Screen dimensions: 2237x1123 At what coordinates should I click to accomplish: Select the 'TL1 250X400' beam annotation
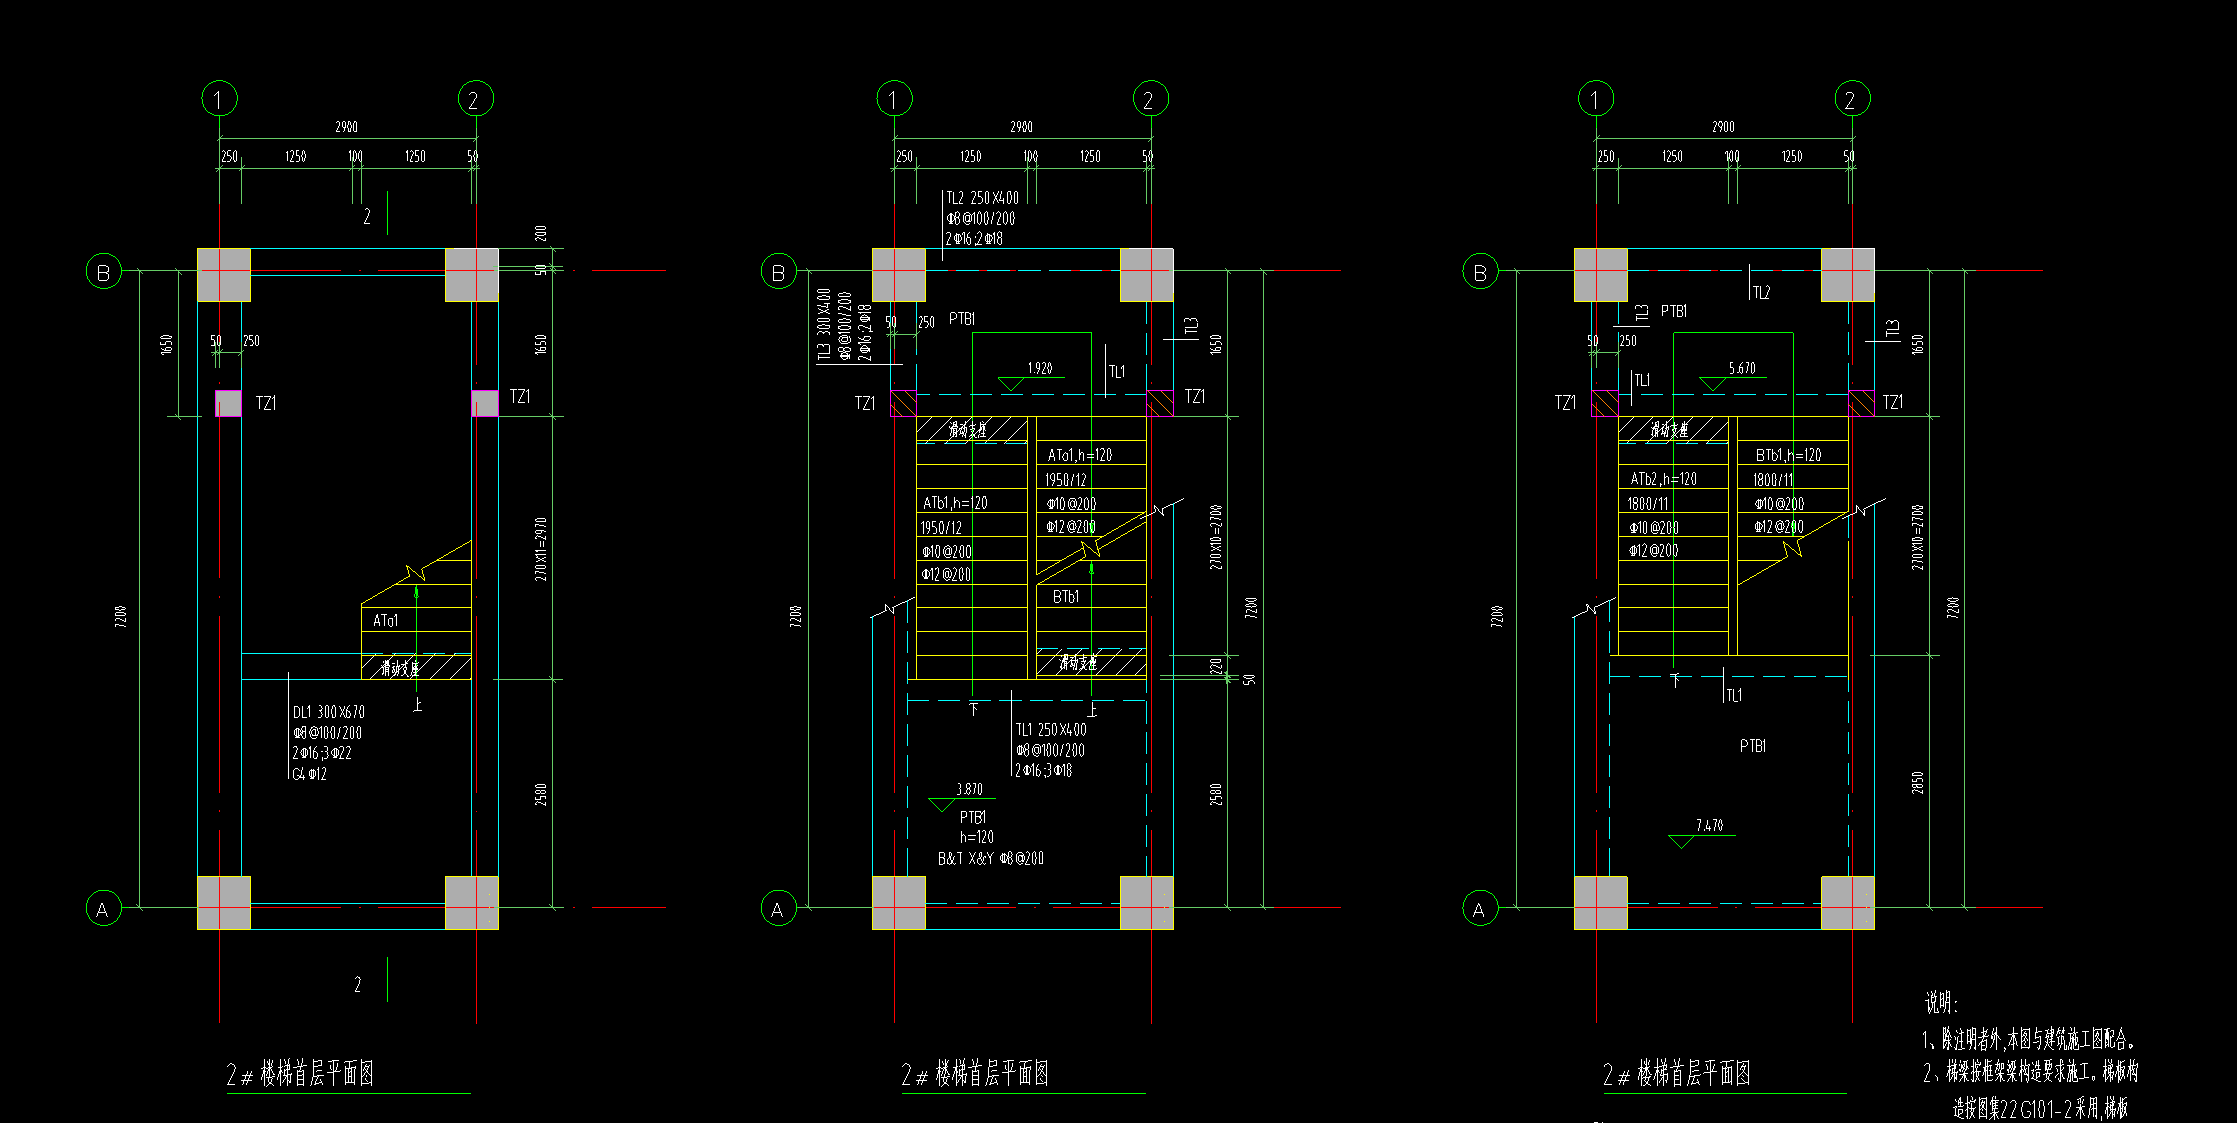(x=1050, y=730)
